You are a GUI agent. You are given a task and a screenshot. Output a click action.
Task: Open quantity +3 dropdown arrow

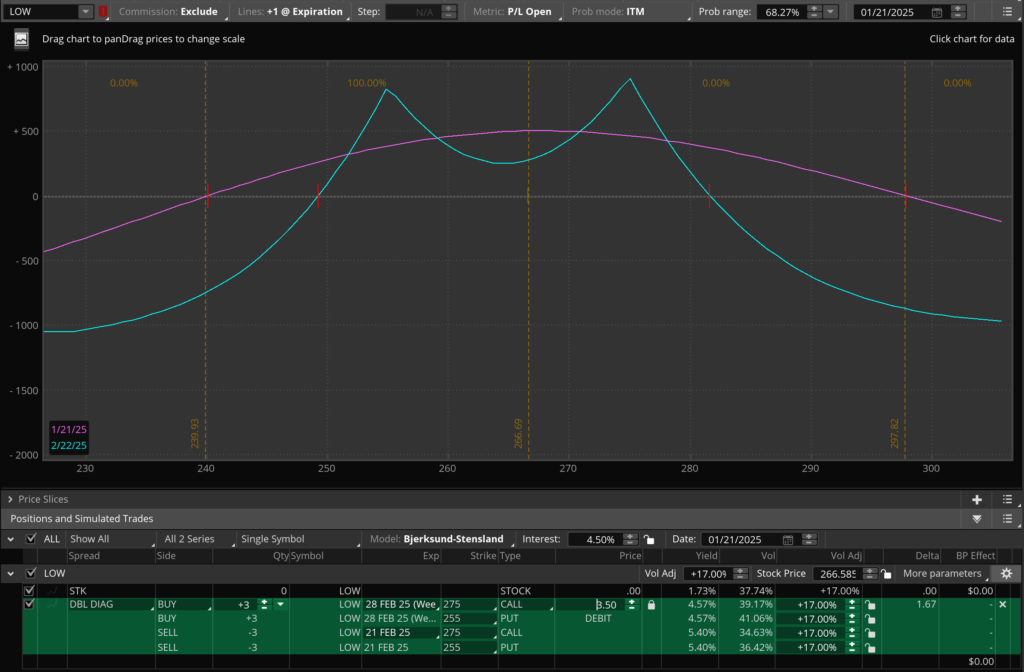tap(280, 605)
